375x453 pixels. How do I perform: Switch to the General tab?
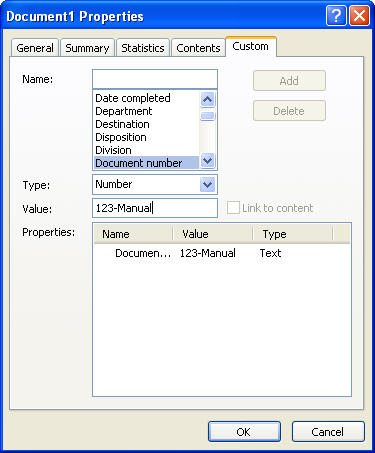coord(35,48)
